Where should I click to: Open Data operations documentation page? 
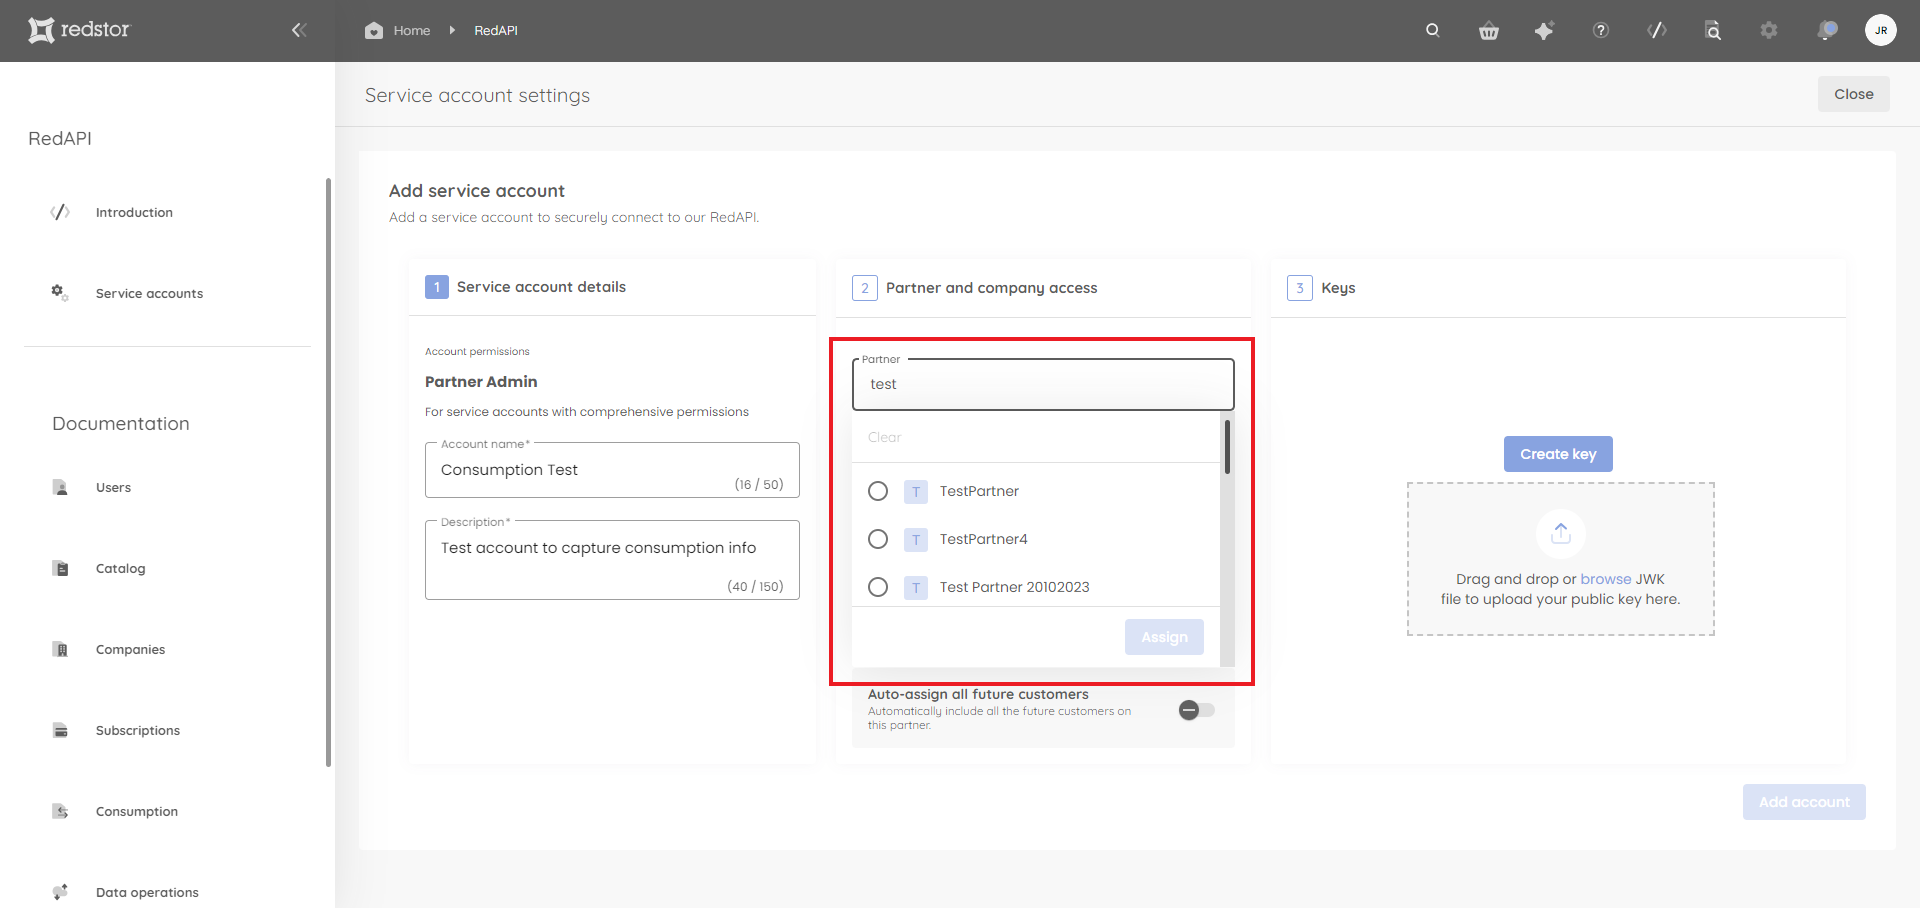[x=147, y=892]
